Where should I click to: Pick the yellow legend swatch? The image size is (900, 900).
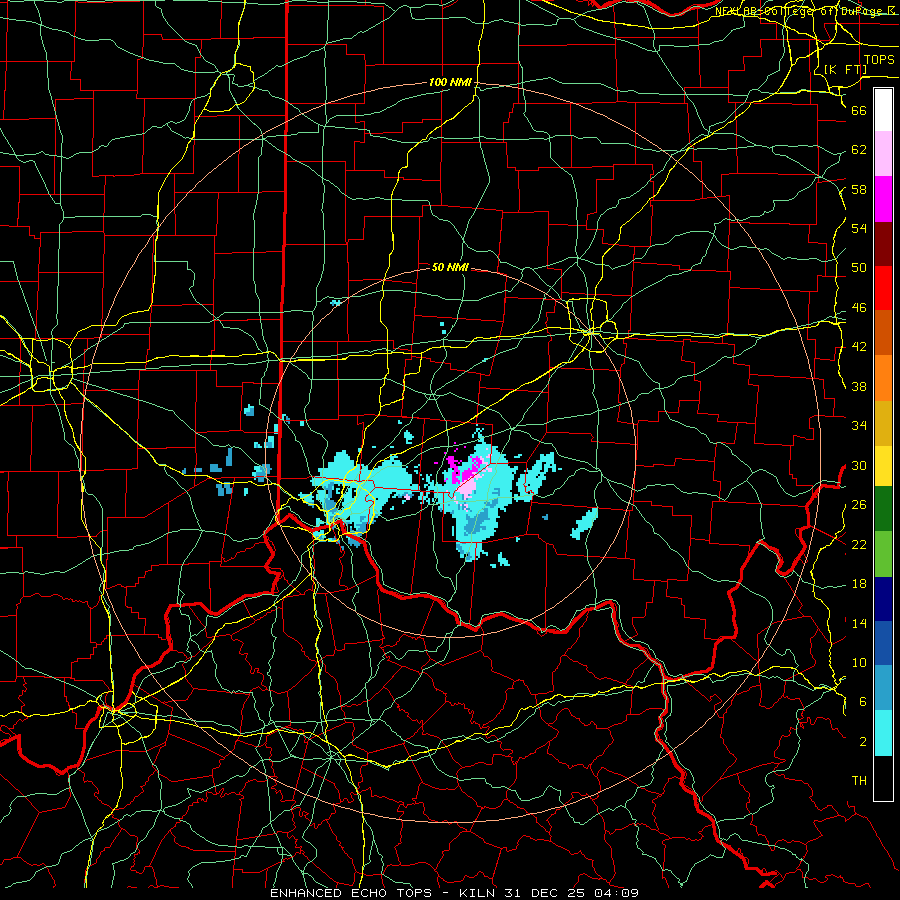(x=883, y=466)
